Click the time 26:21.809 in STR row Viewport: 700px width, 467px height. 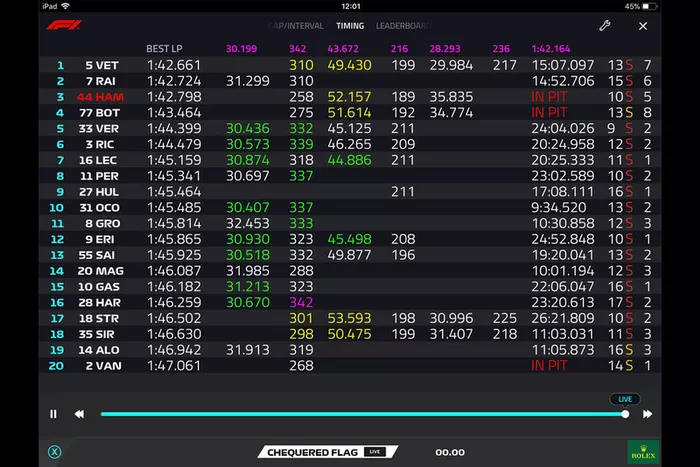coord(562,318)
